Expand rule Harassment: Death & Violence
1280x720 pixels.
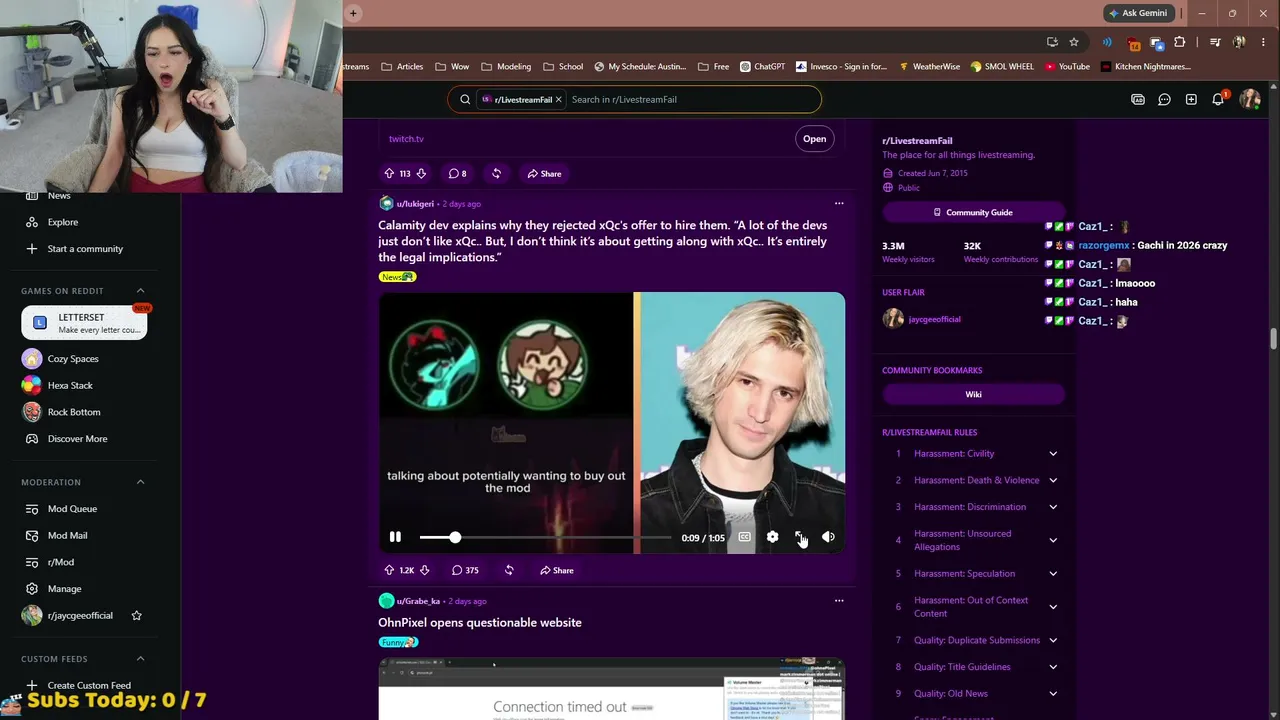pyautogui.click(x=1053, y=480)
